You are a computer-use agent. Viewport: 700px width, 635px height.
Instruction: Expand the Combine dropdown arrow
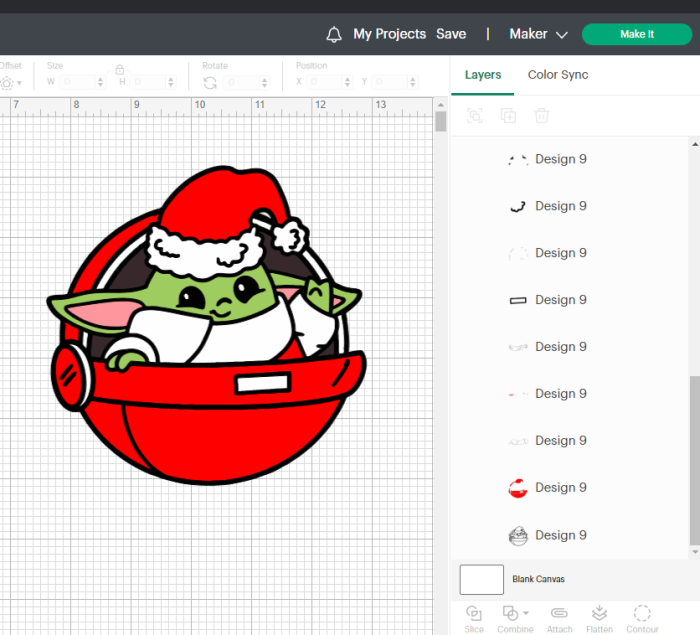[526, 613]
